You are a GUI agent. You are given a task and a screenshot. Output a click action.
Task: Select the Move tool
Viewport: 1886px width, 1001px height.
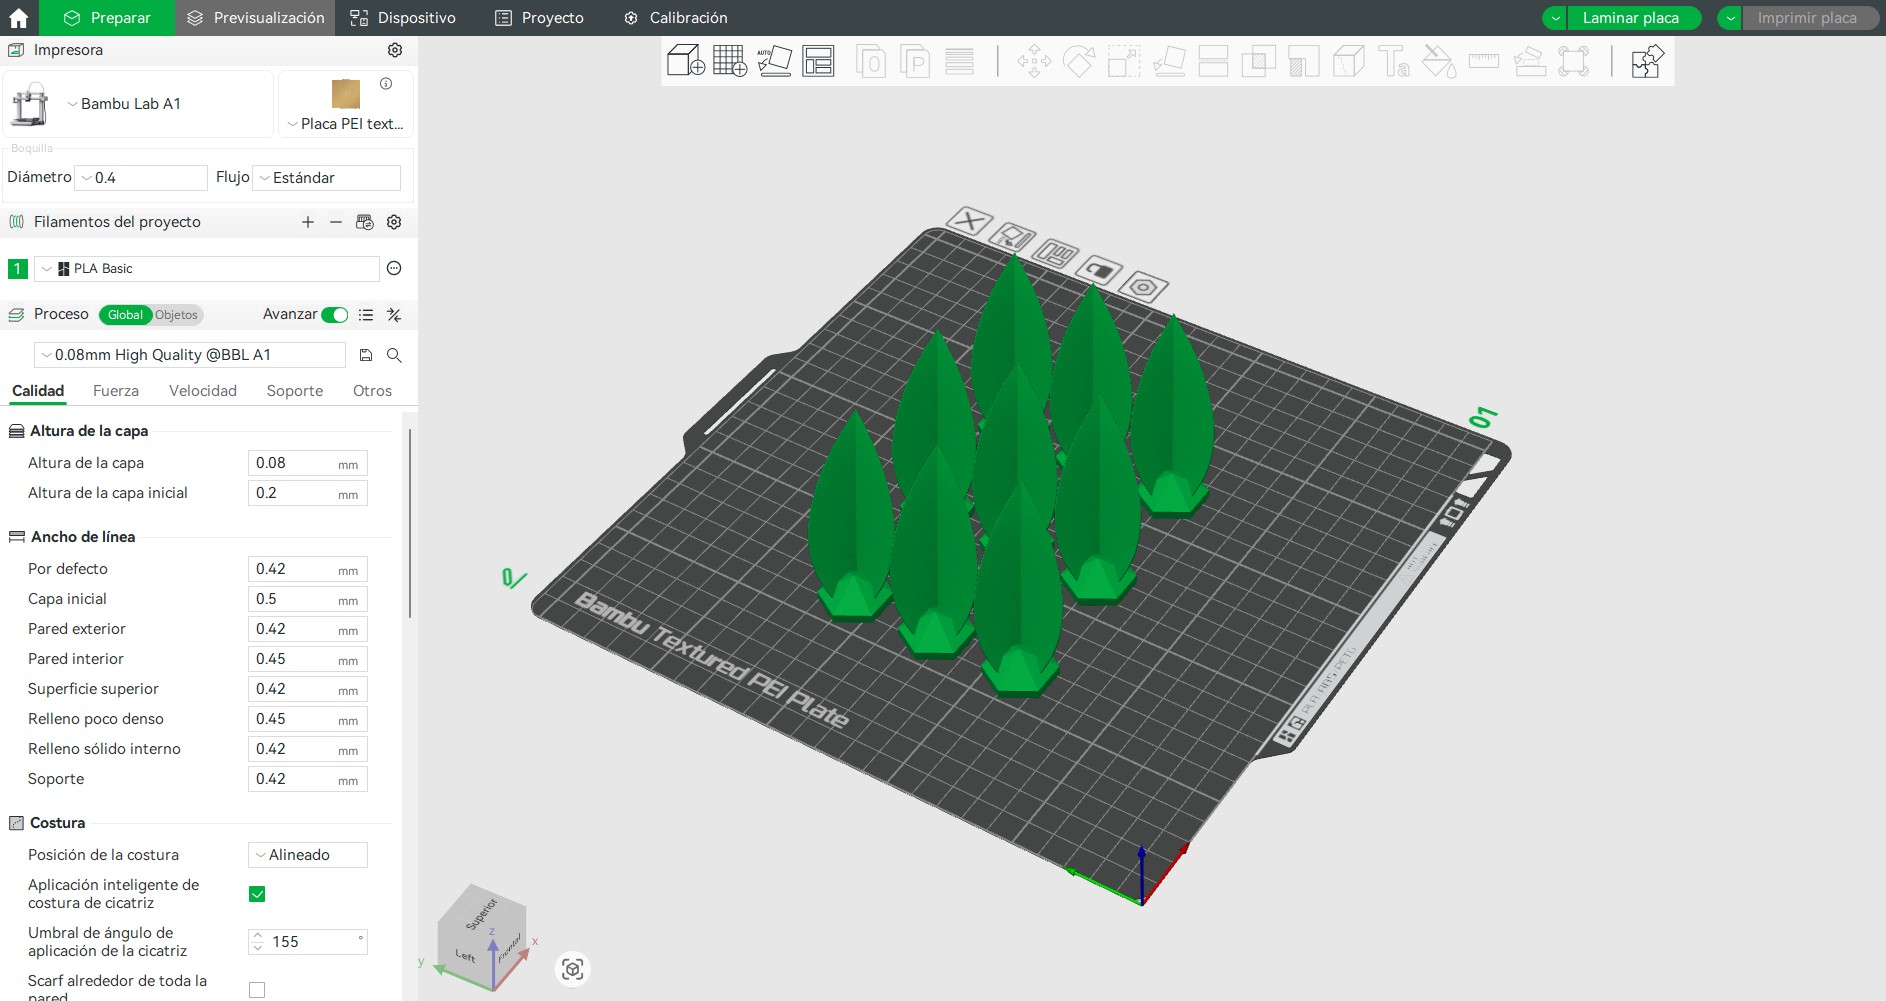click(x=1034, y=62)
